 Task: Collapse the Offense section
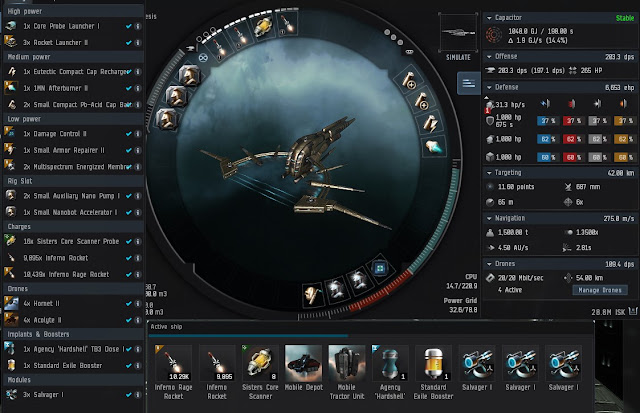click(x=489, y=56)
